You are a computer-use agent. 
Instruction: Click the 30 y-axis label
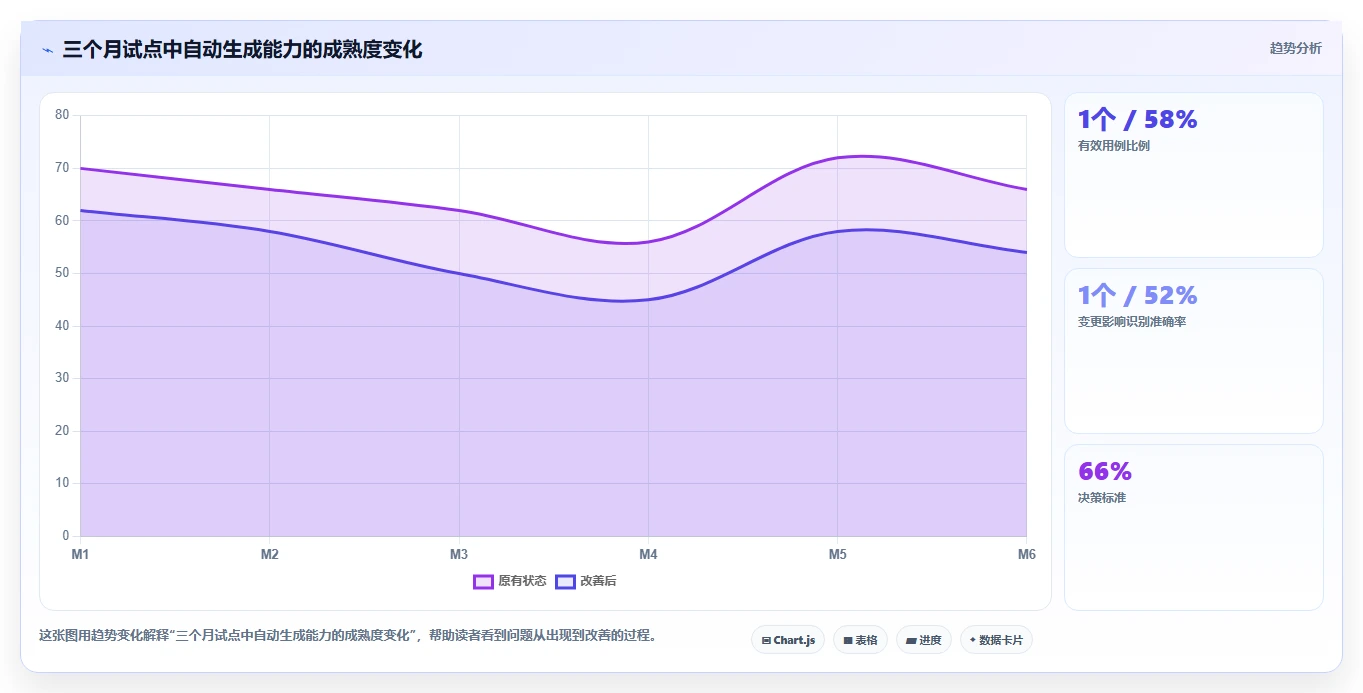point(62,378)
